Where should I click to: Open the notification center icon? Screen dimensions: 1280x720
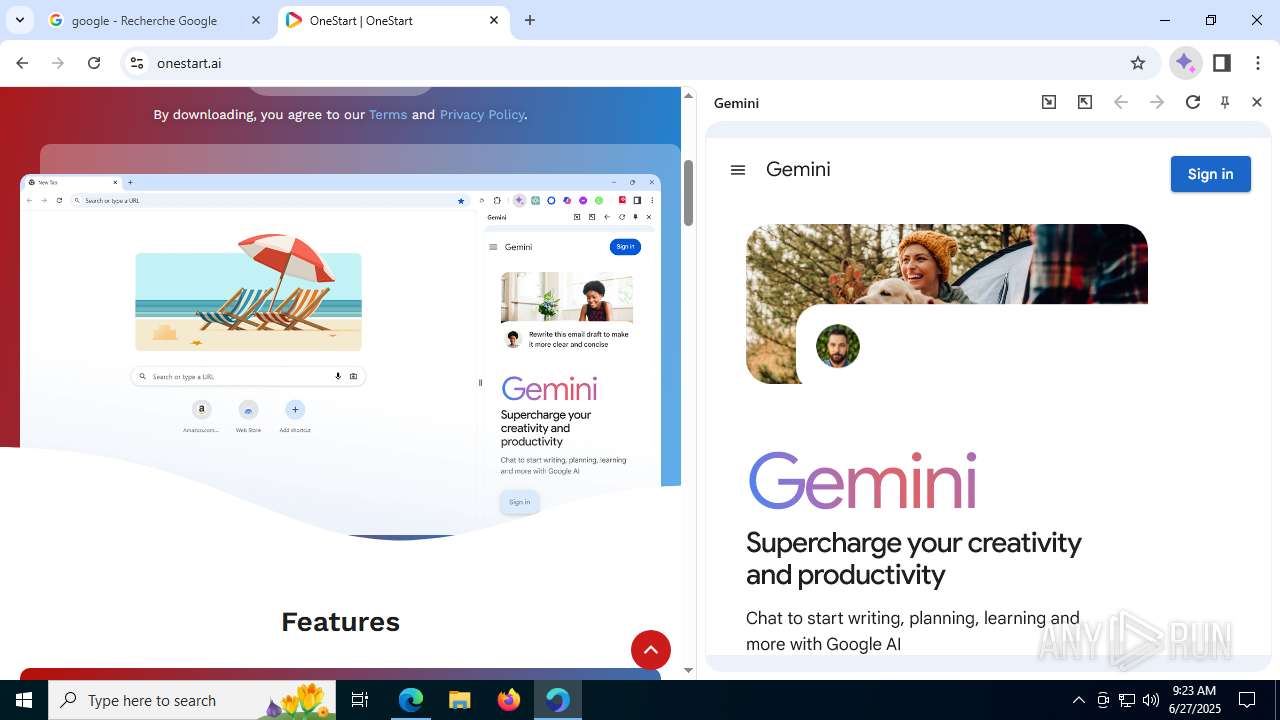pyautogui.click(x=1247, y=700)
